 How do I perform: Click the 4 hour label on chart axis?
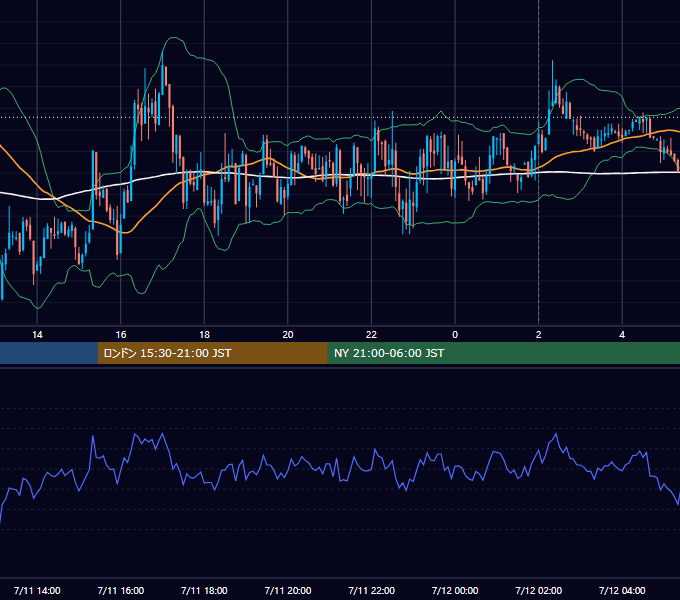pyautogui.click(x=622, y=335)
